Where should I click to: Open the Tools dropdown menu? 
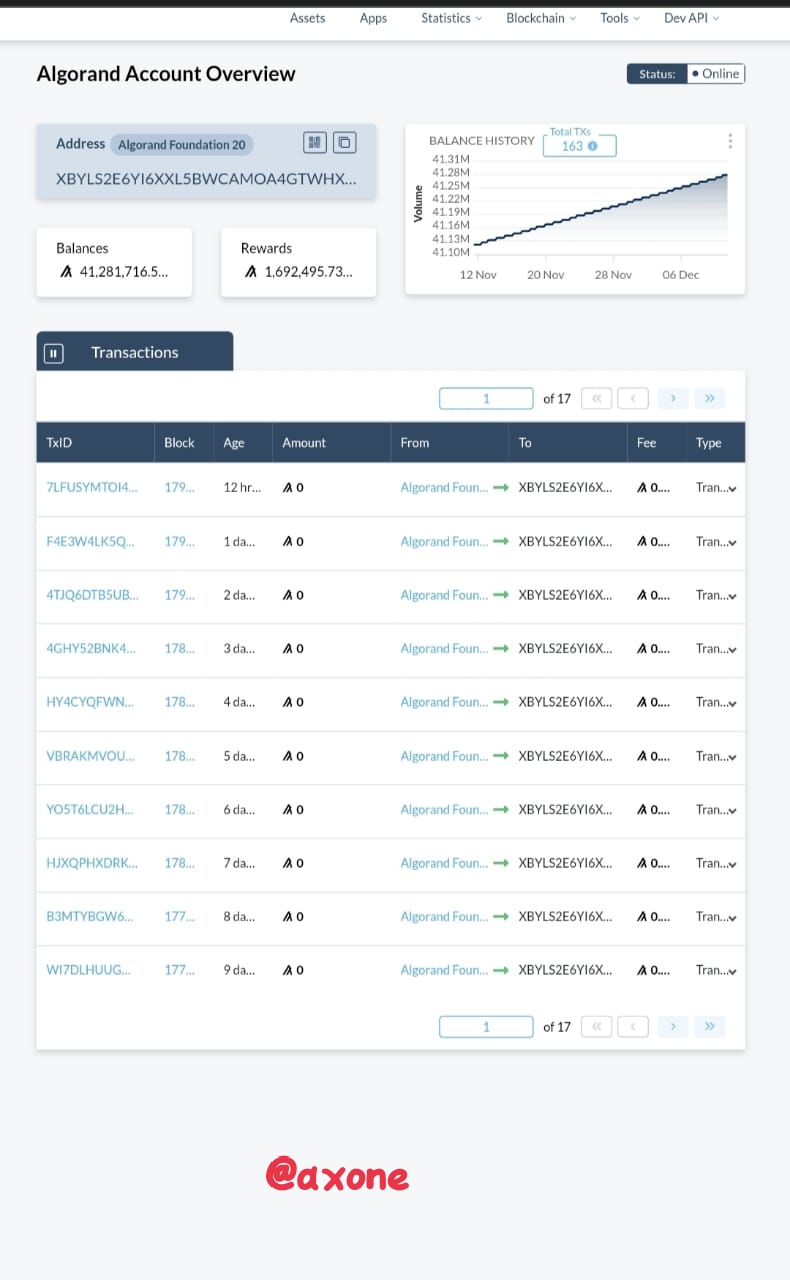(x=620, y=18)
